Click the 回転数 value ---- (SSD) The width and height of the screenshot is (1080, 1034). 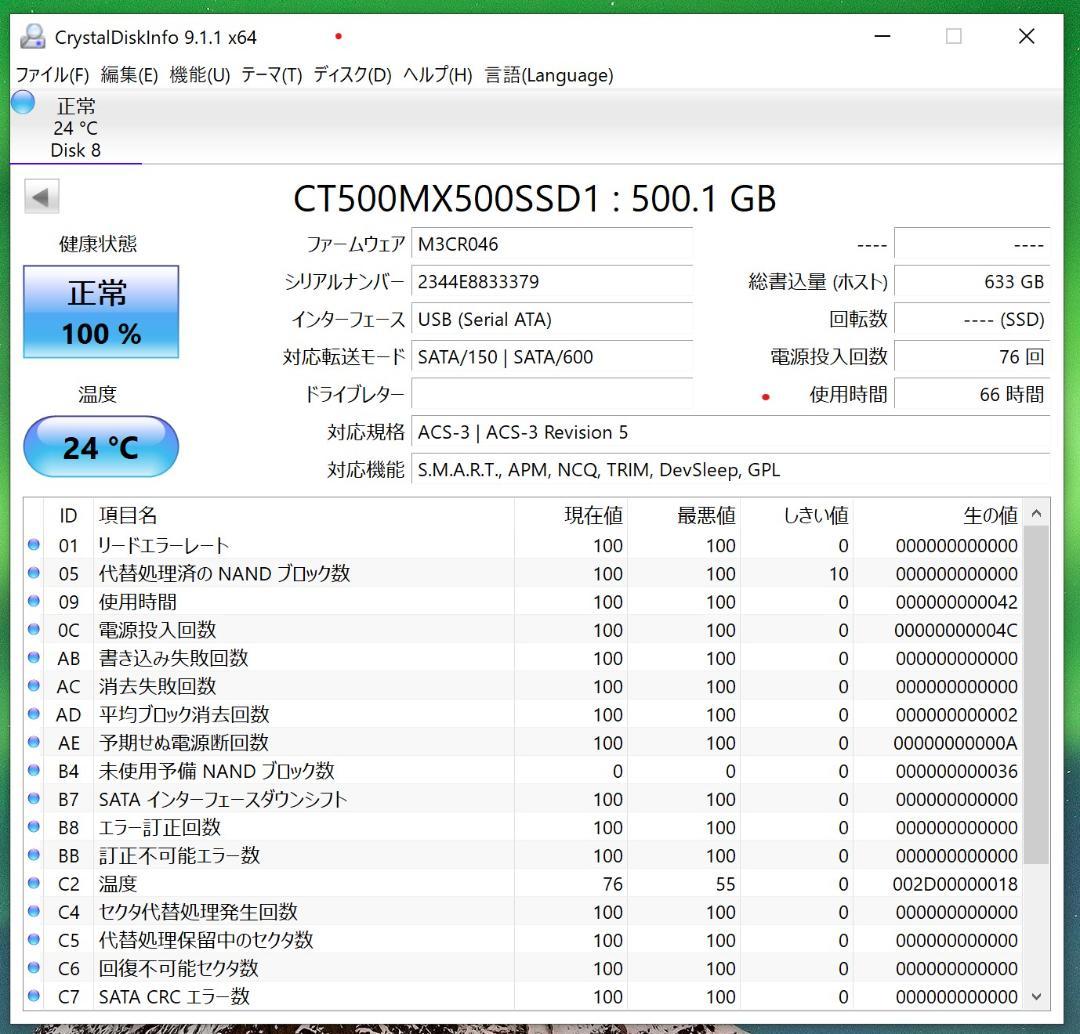point(972,320)
